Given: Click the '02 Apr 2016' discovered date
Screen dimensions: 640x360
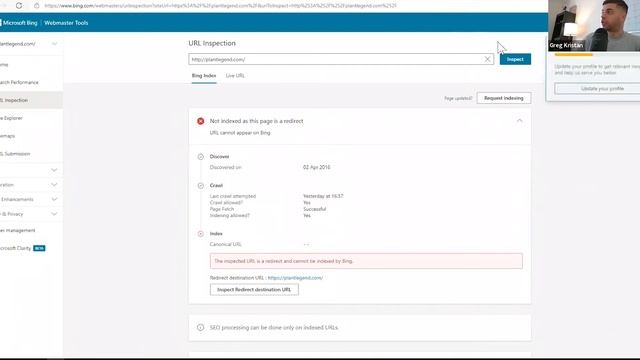Looking at the screenshot, I should coord(317,167).
